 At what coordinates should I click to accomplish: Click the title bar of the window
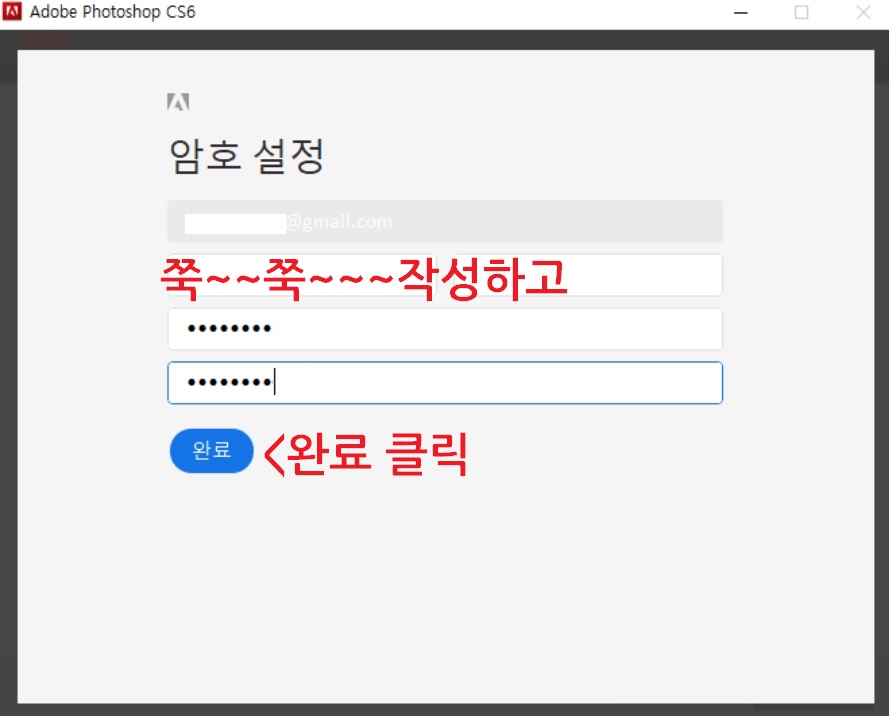(x=450, y=12)
